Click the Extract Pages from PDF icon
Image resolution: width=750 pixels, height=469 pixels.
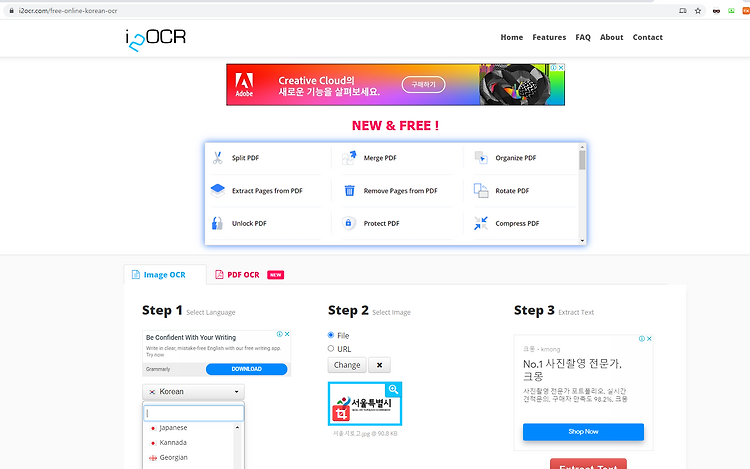[218, 190]
